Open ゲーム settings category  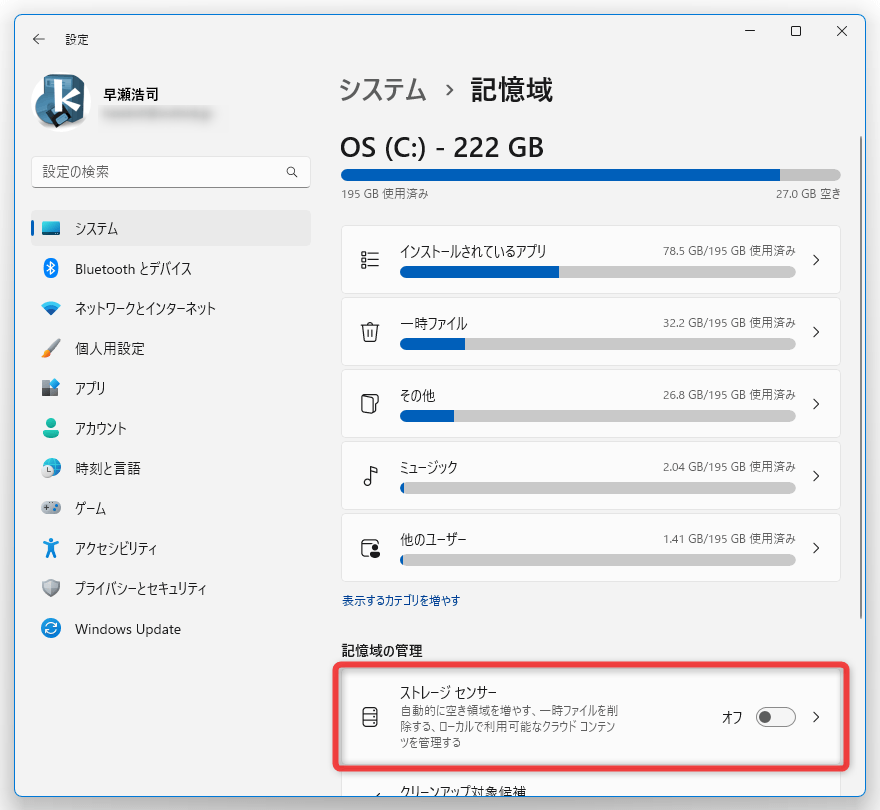[x=171, y=507]
